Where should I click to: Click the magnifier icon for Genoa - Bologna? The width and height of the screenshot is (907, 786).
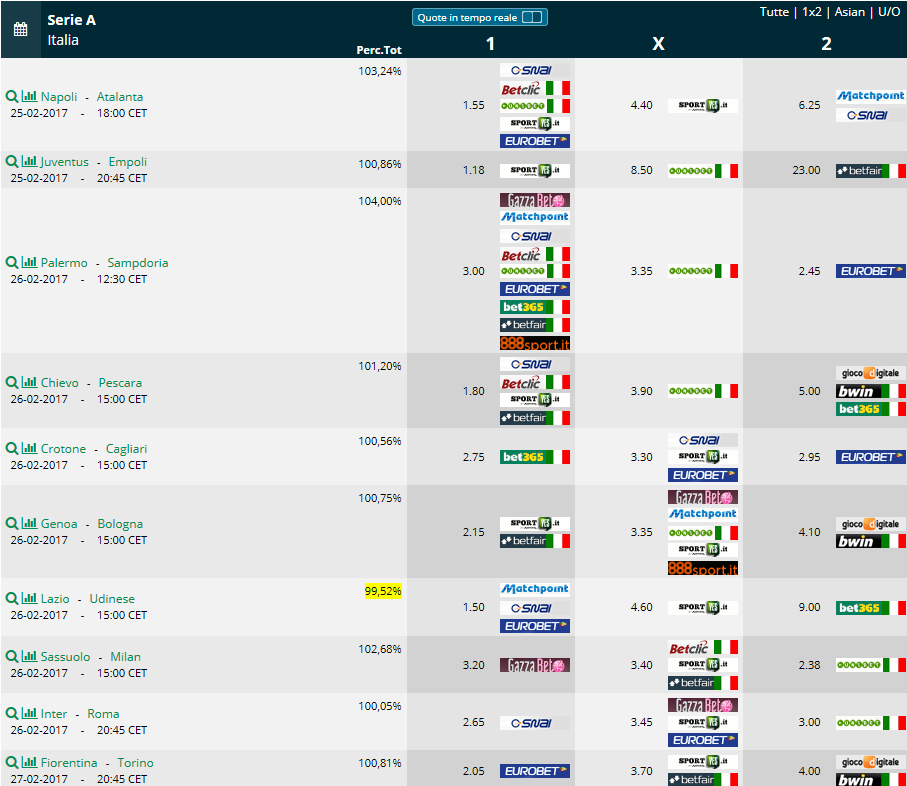point(12,523)
